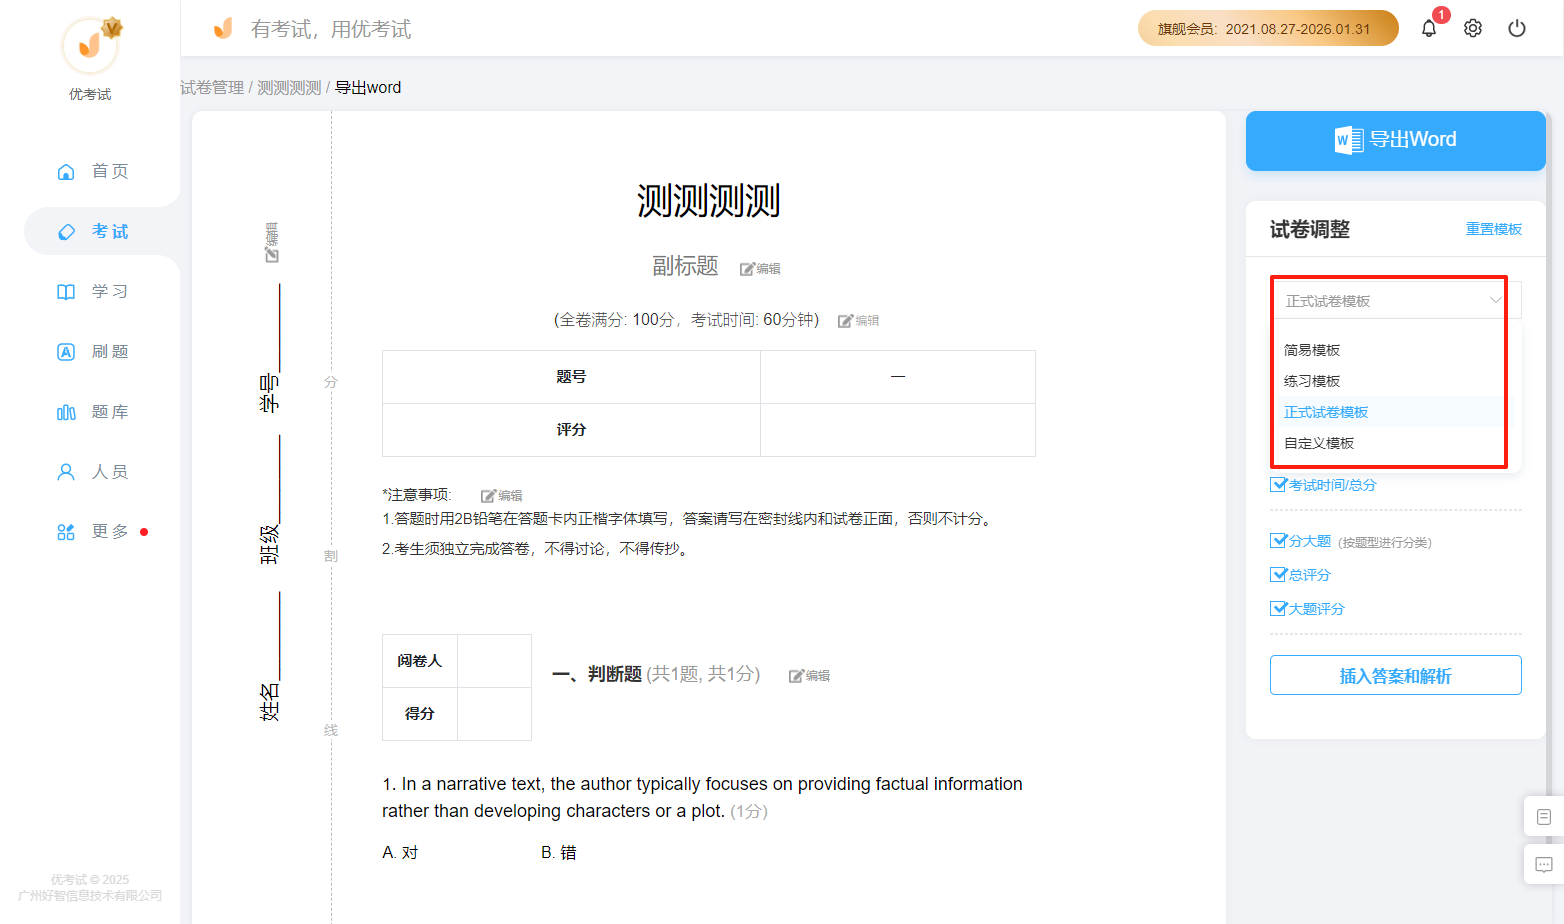
Task: Click 插入答案和解析 button
Action: (x=1395, y=675)
